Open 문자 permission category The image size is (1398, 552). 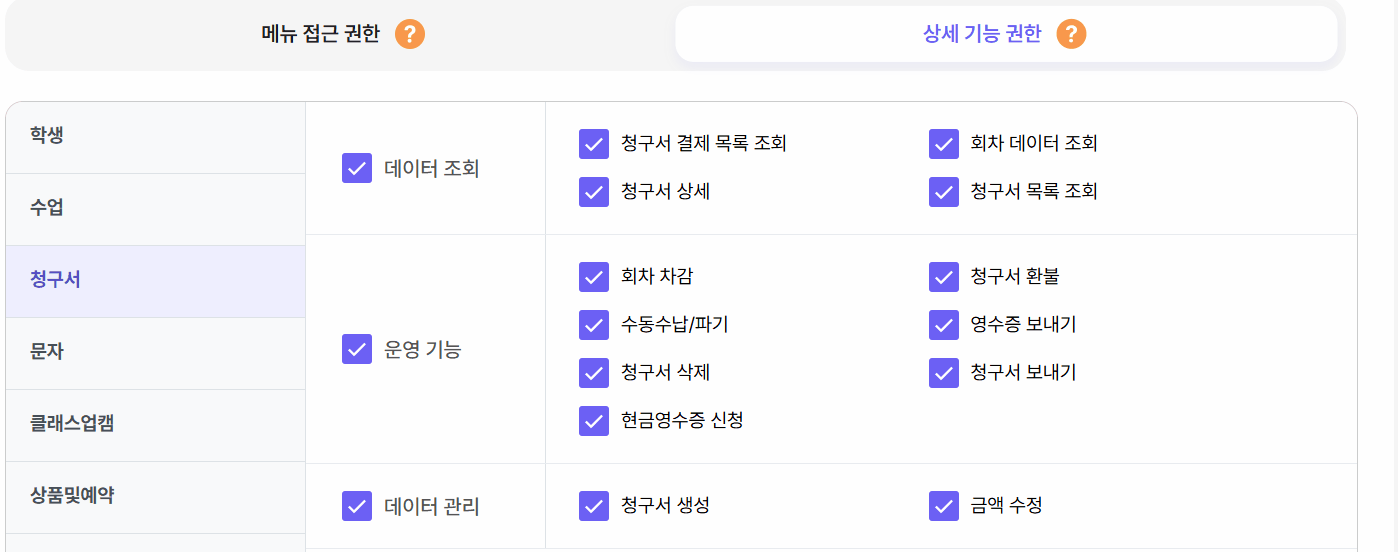pos(47,352)
